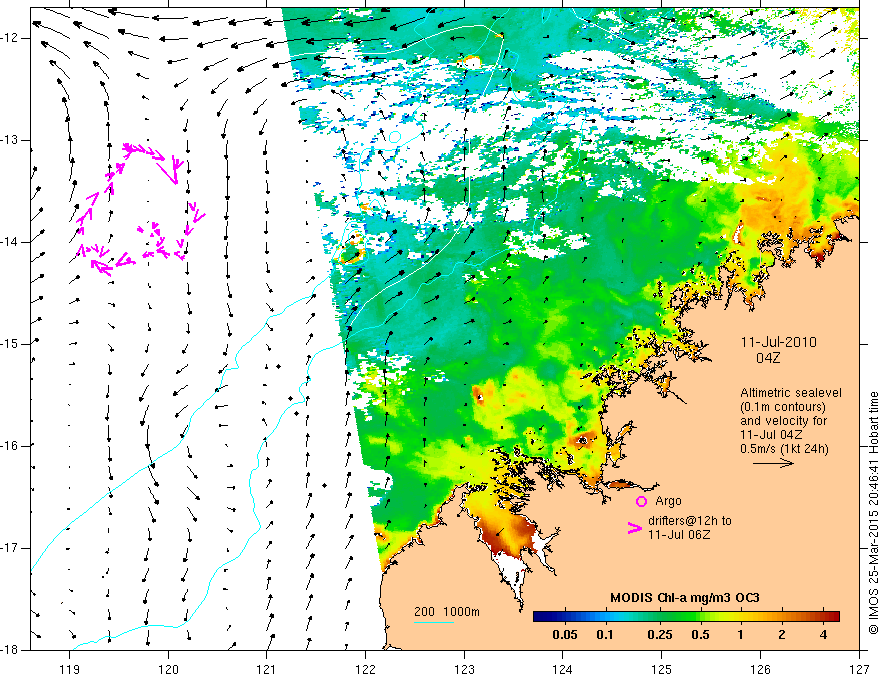The height and width of the screenshot is (680, 880).
Task: Click the colorbar tick label 1
Action: (741, 635)
